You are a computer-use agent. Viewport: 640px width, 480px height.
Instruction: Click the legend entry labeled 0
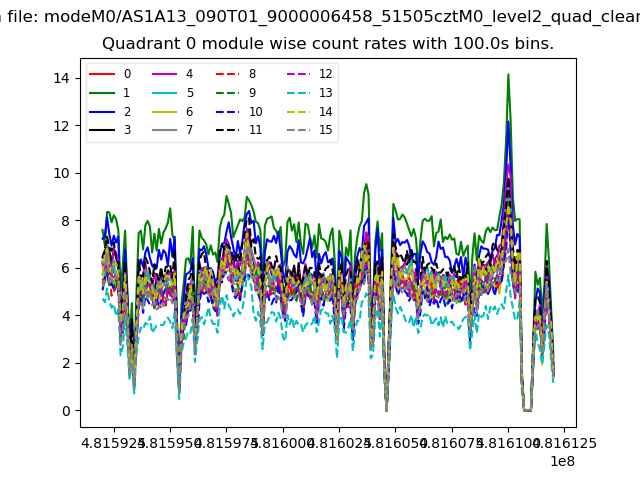point(110,74)
